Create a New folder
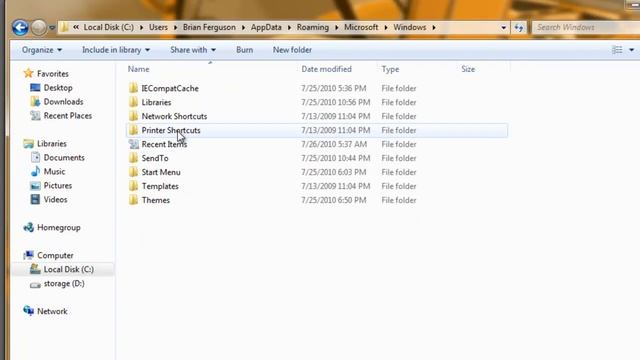Image resolution: width=640 pixels, height=360 pixels. click(292, 50)
